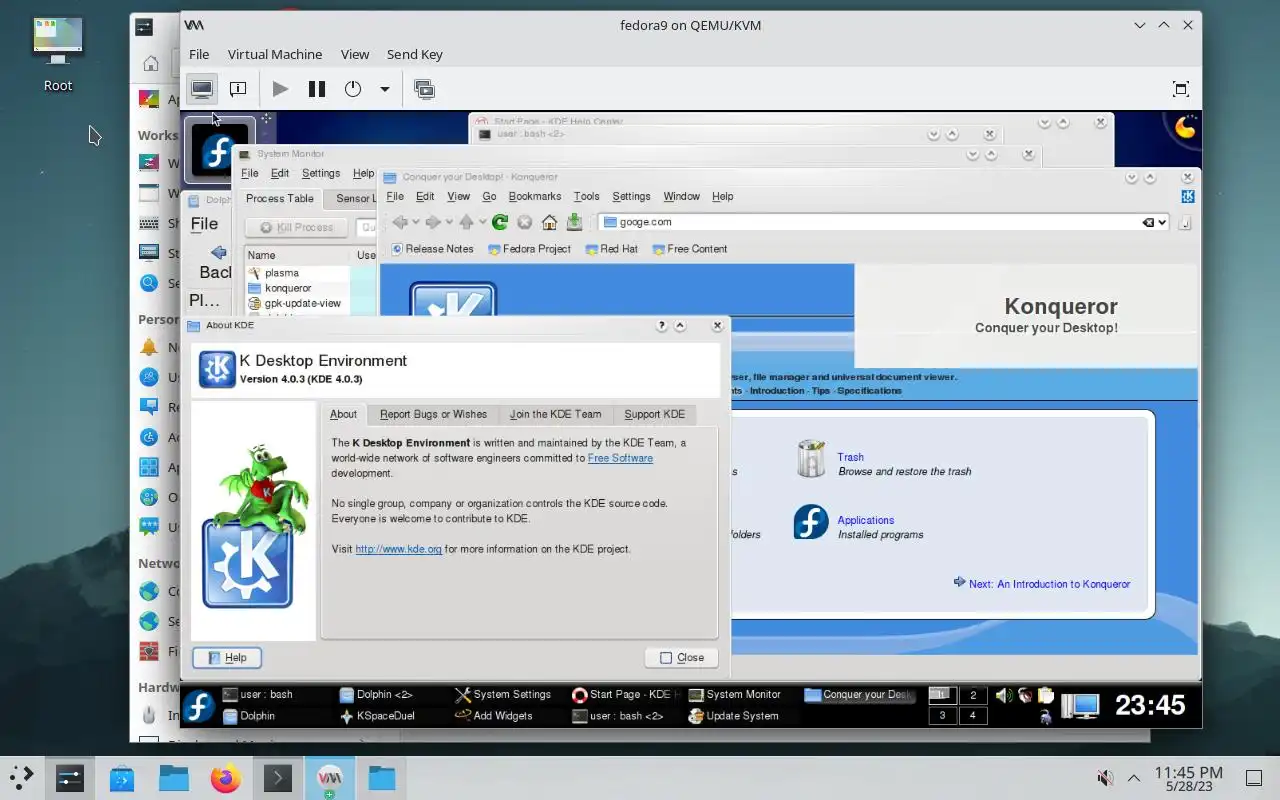Show virtual hardware details in virt-manager

[238, 89]
